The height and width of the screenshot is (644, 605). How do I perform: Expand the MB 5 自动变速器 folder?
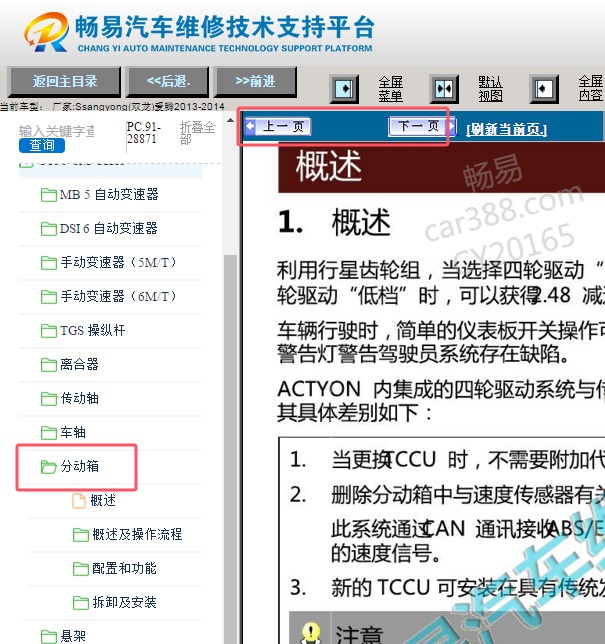[x=109, y=194]
